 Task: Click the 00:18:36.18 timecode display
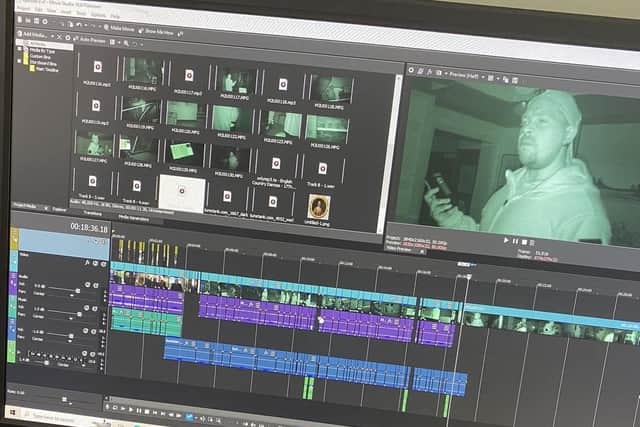tap(89, 227)
